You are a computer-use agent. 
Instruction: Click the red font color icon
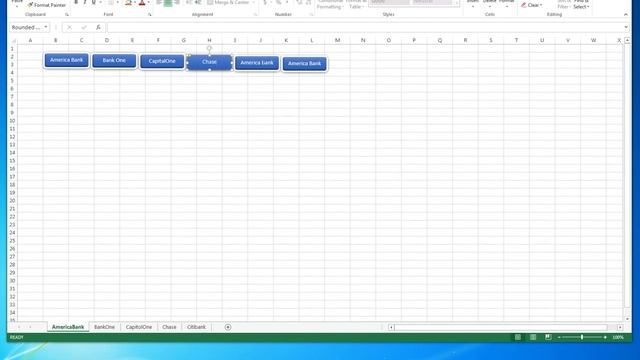pyautogui.click(x=142, y=2)
